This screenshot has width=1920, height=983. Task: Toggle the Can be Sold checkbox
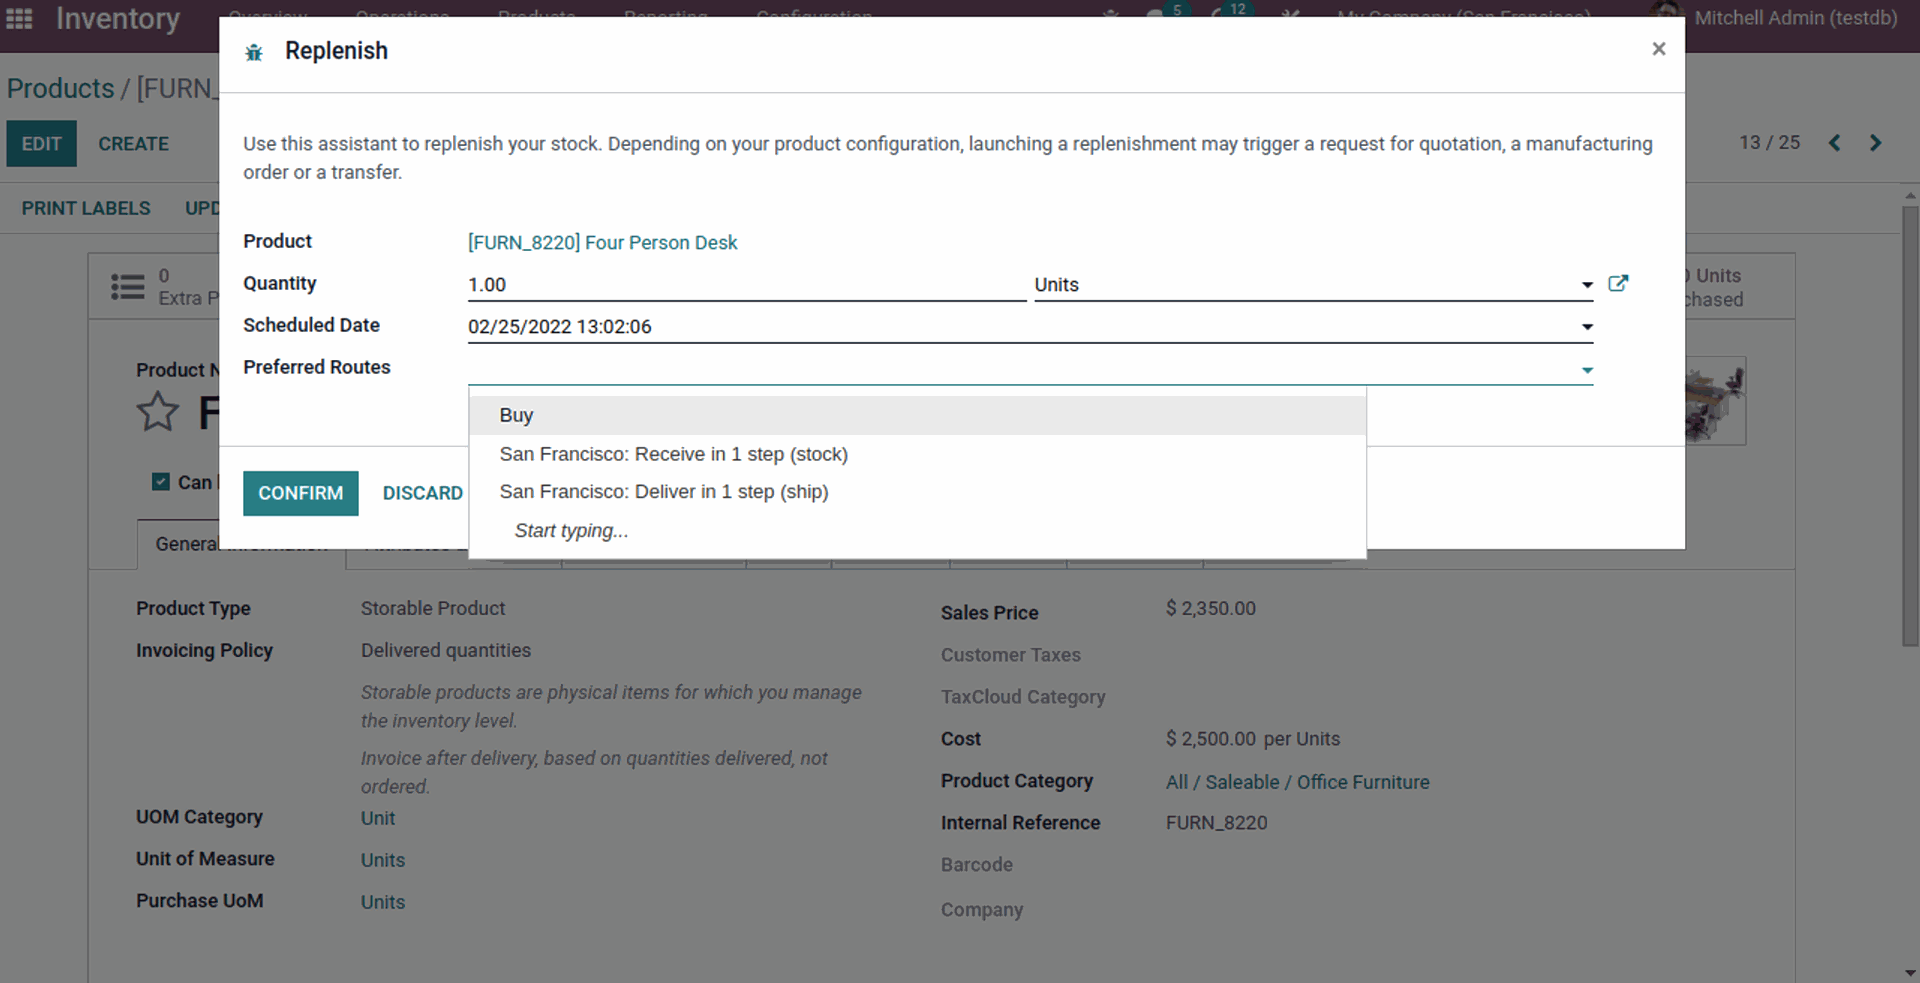[160, 482]
